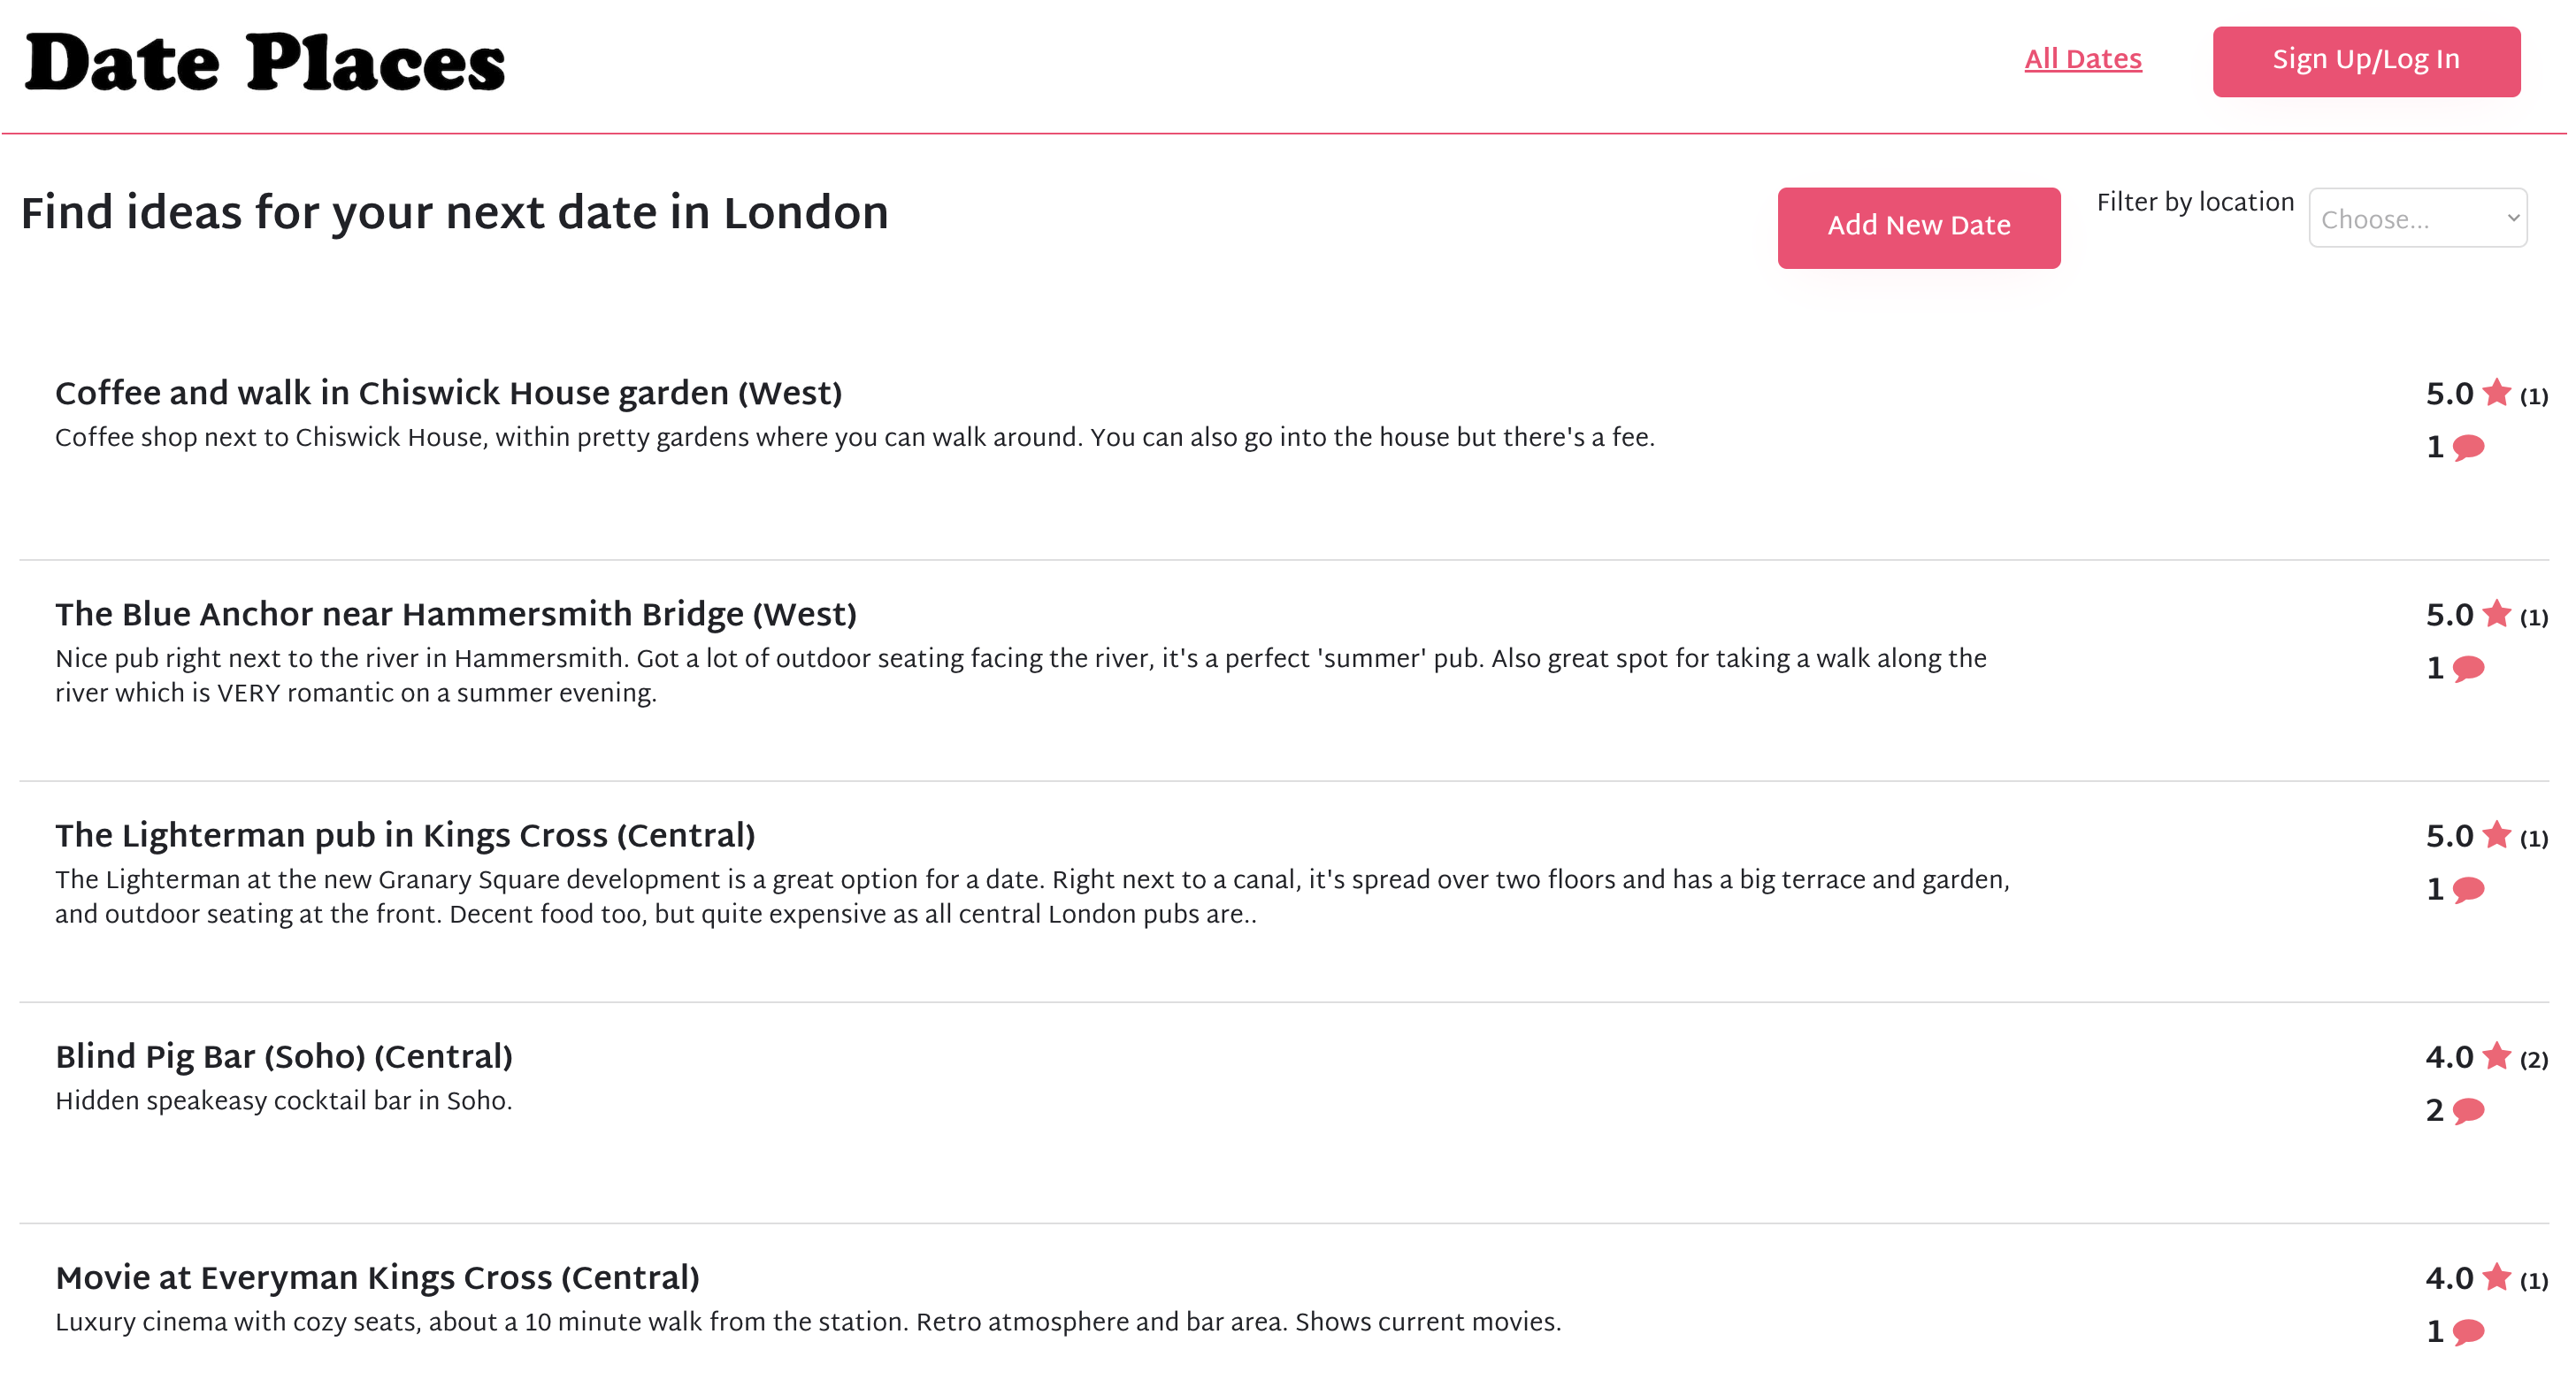Click the comment bubble for The Lighterman pub
The height and width of the screenshot is (1380, 2576).
click(2469, 889)
